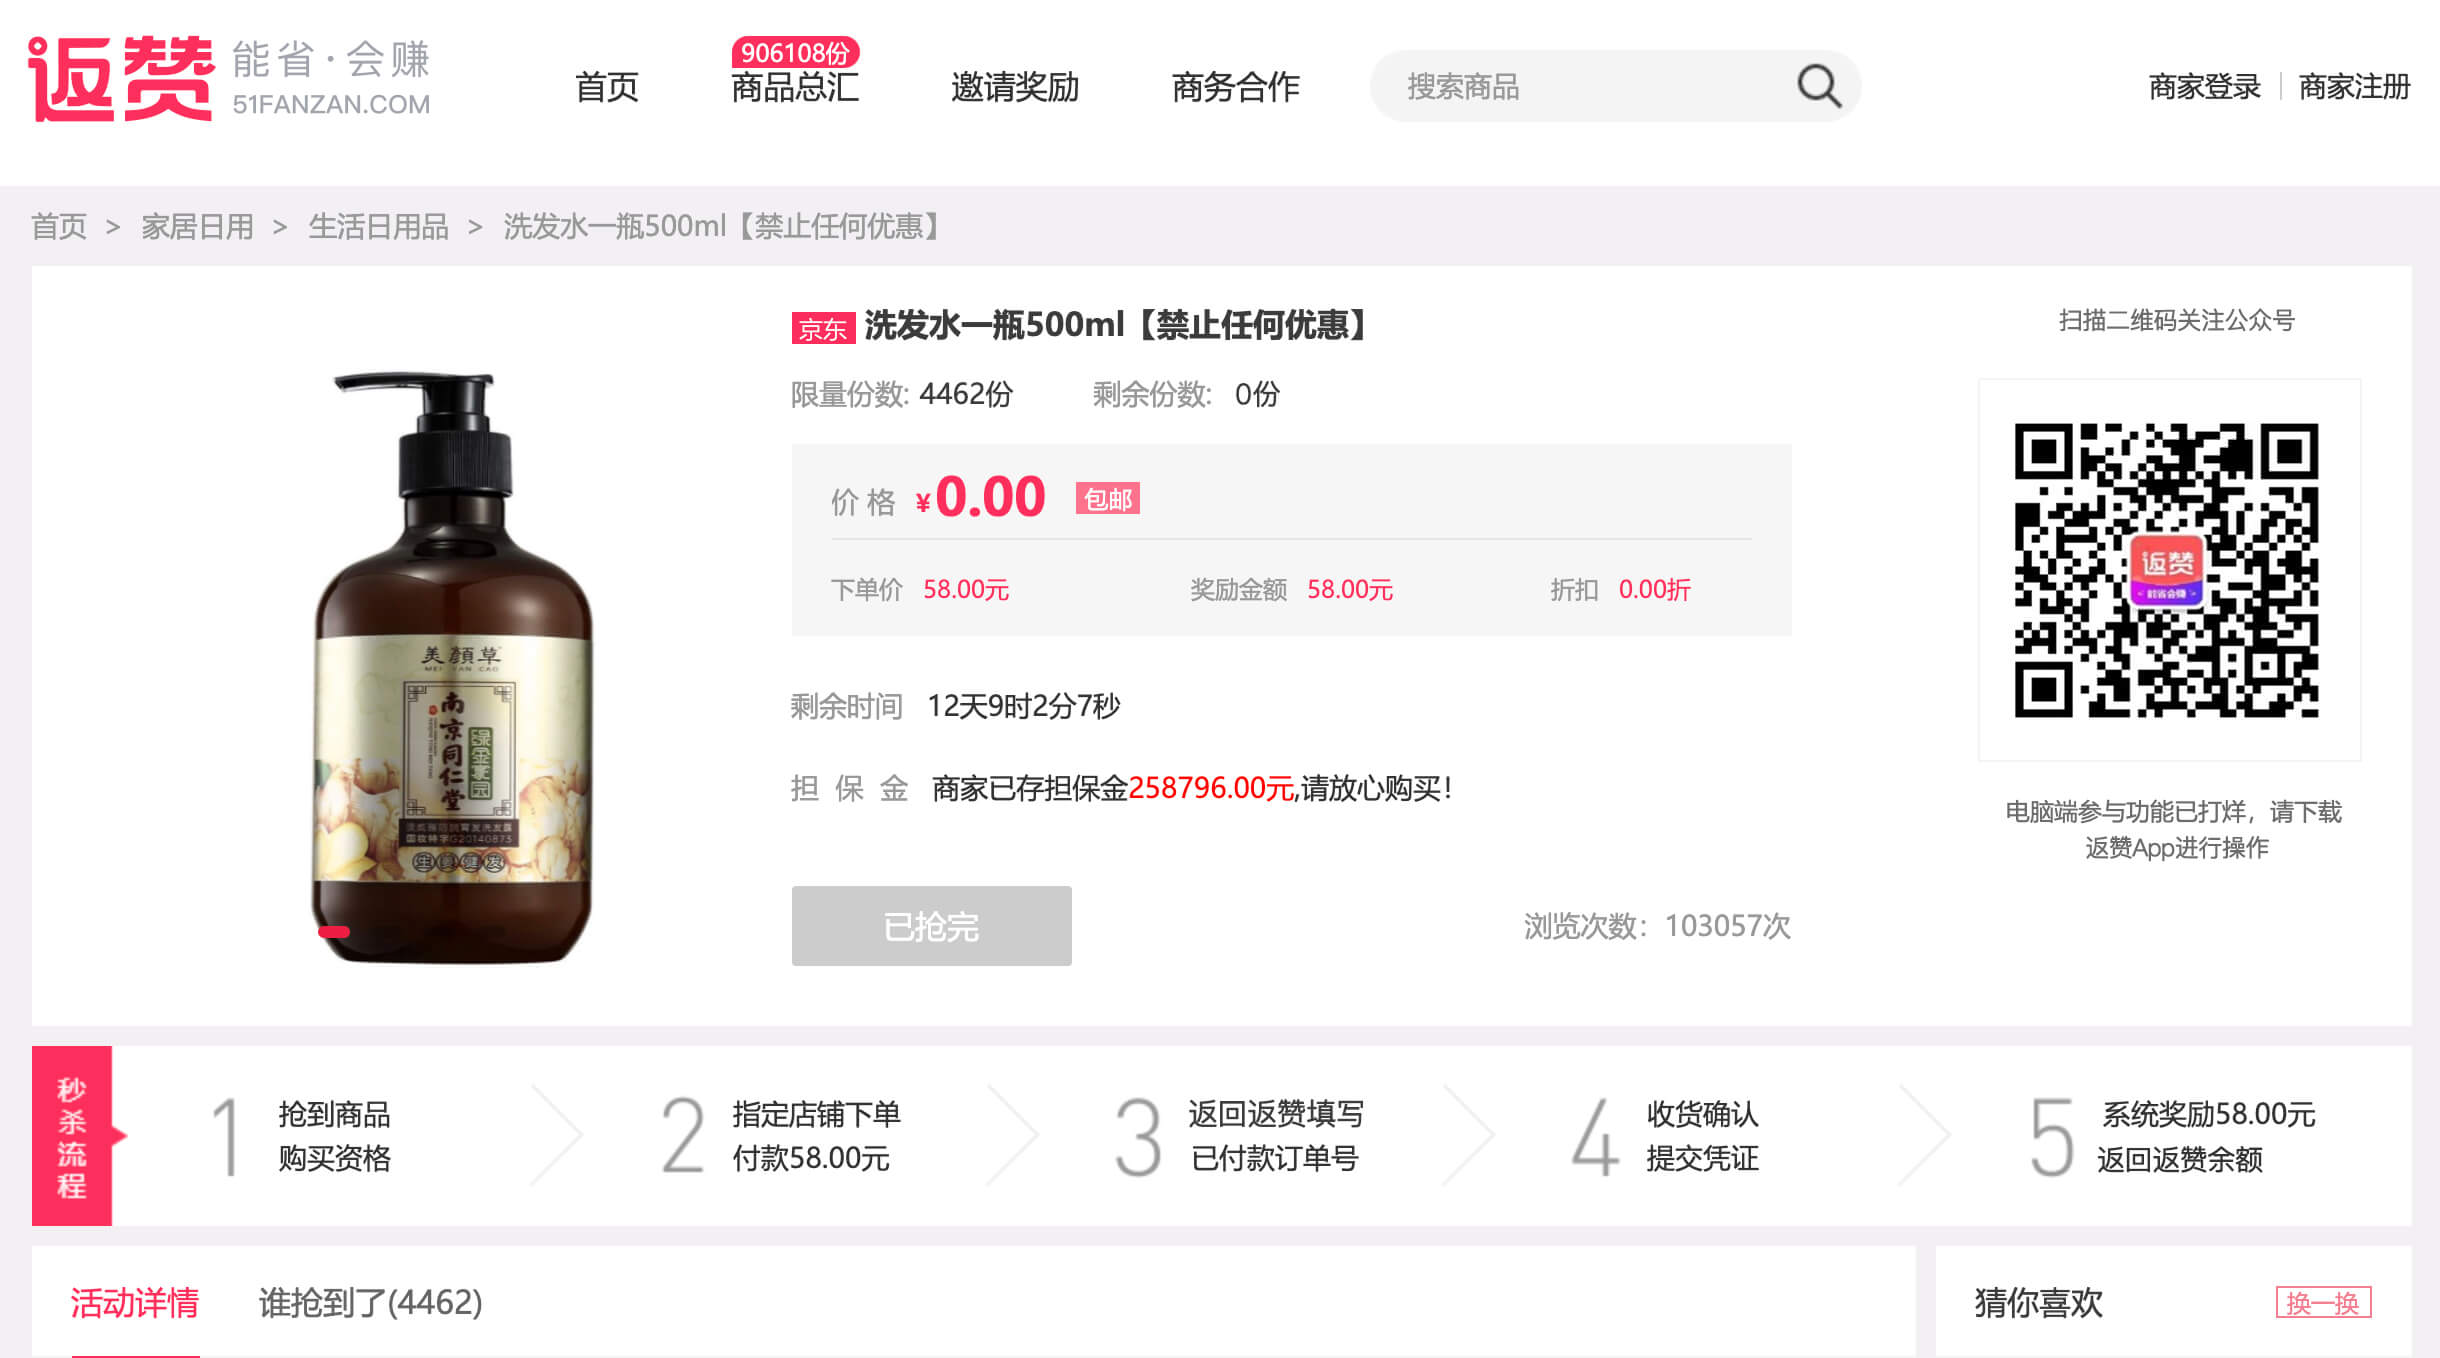Click the 换一换 refresh button
The image size is (2440, 1358).
point(2324,1303)
